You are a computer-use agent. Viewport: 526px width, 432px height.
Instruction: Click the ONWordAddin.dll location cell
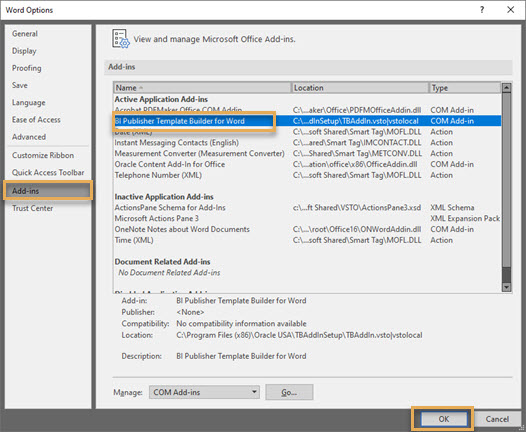[357, 229]
